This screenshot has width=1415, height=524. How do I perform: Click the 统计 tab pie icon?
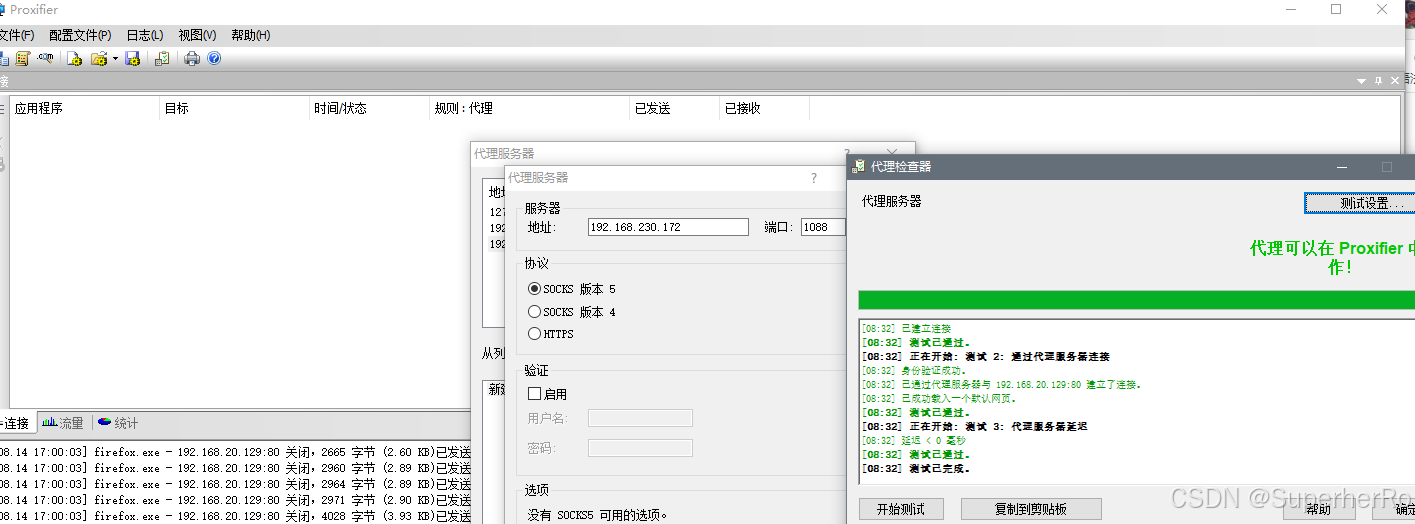[x=104, y=423]
